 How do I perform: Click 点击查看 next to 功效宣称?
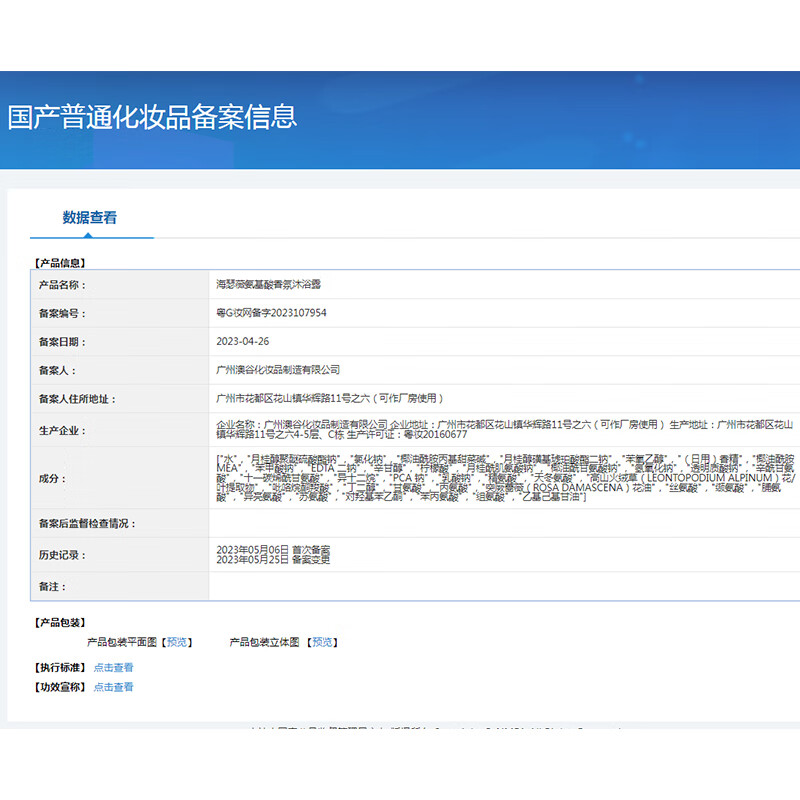(113, 687)
